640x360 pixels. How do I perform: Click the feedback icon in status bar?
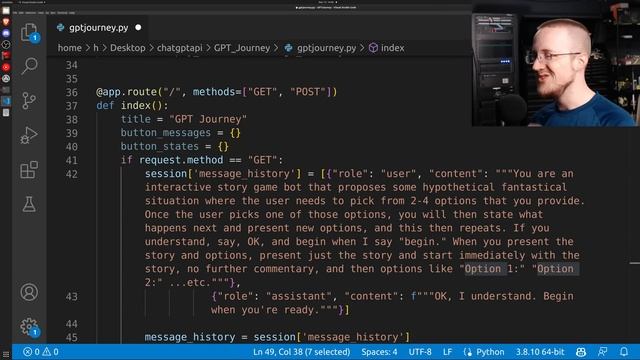point(602,352)
